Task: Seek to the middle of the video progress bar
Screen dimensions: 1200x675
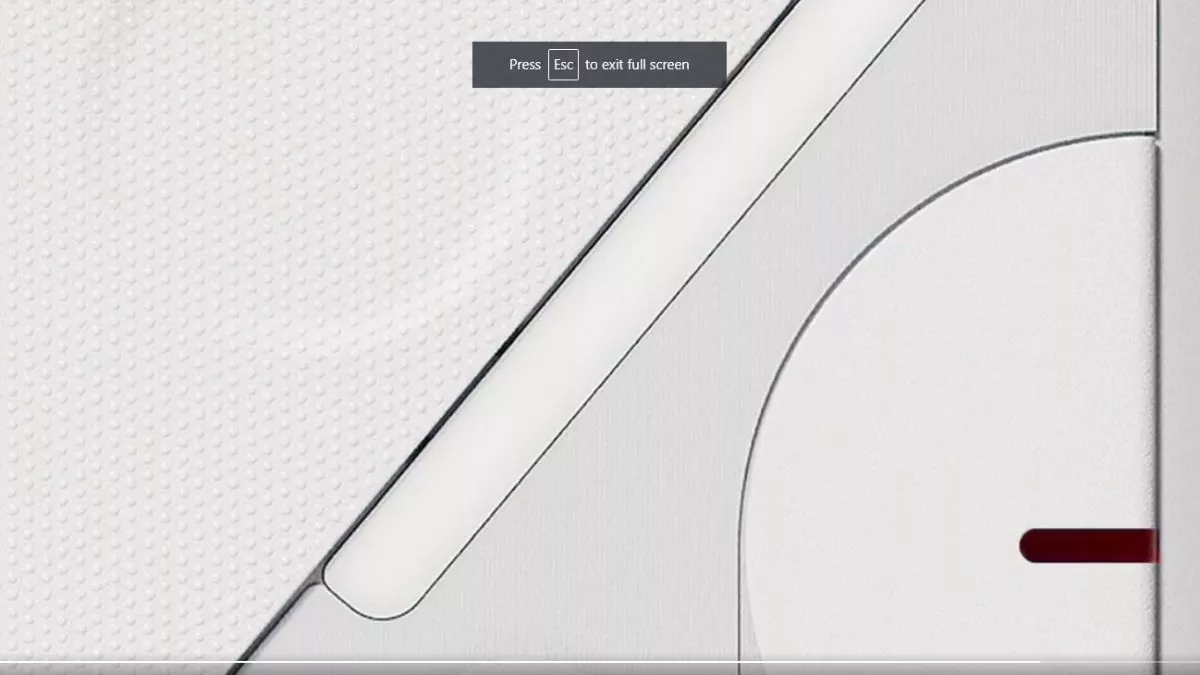Action: pos(600,662)
